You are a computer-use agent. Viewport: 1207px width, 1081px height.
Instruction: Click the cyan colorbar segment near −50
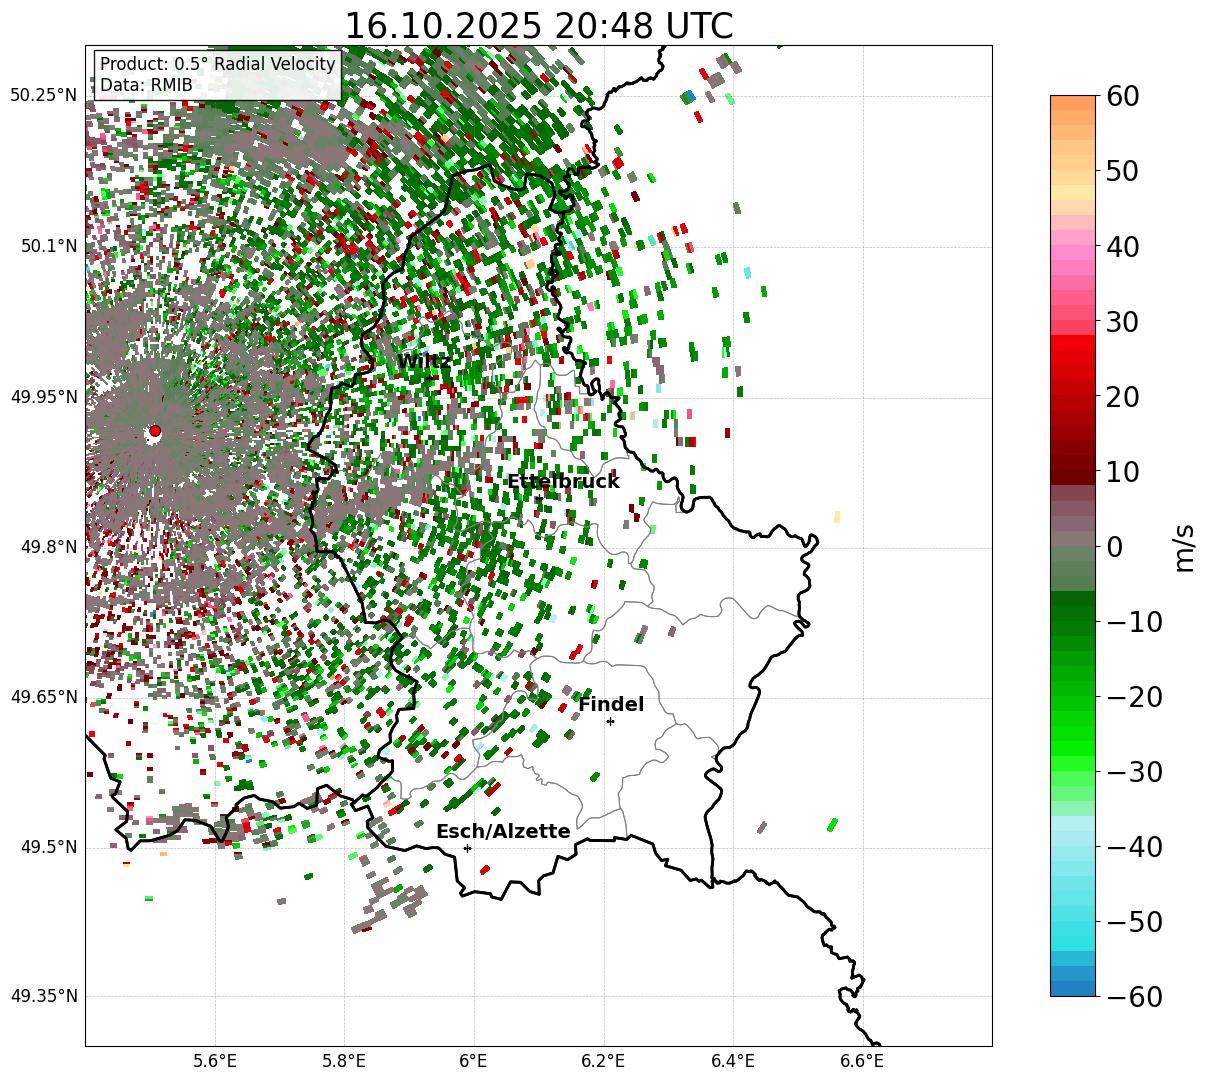click(x=1073, y=930)
